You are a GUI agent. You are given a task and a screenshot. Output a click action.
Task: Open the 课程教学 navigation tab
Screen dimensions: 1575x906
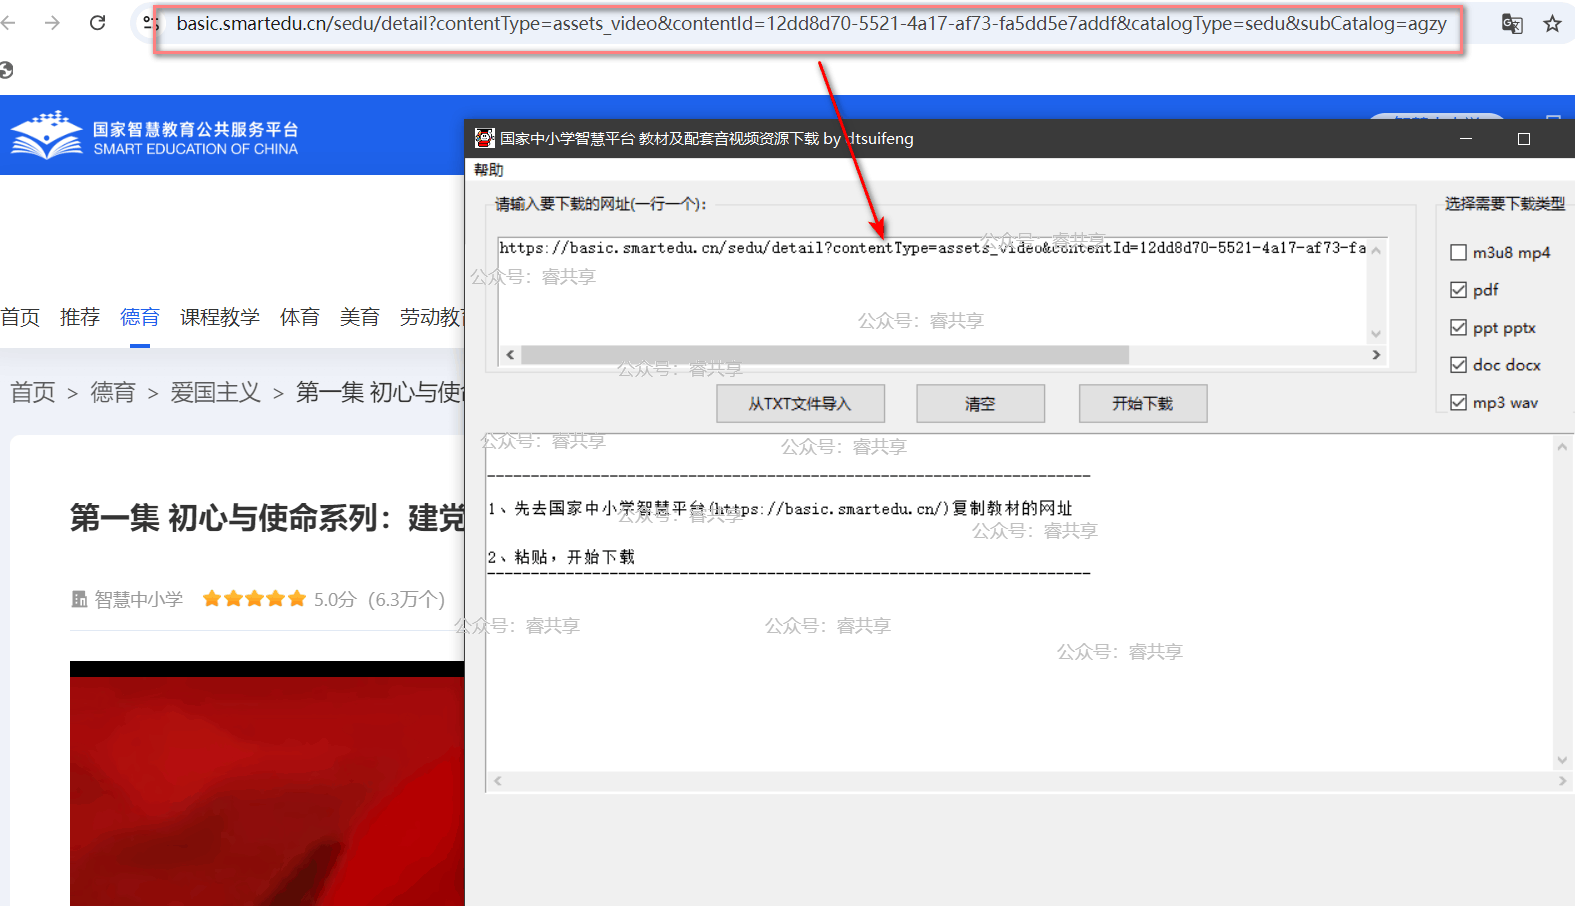[x=220, y=317]
